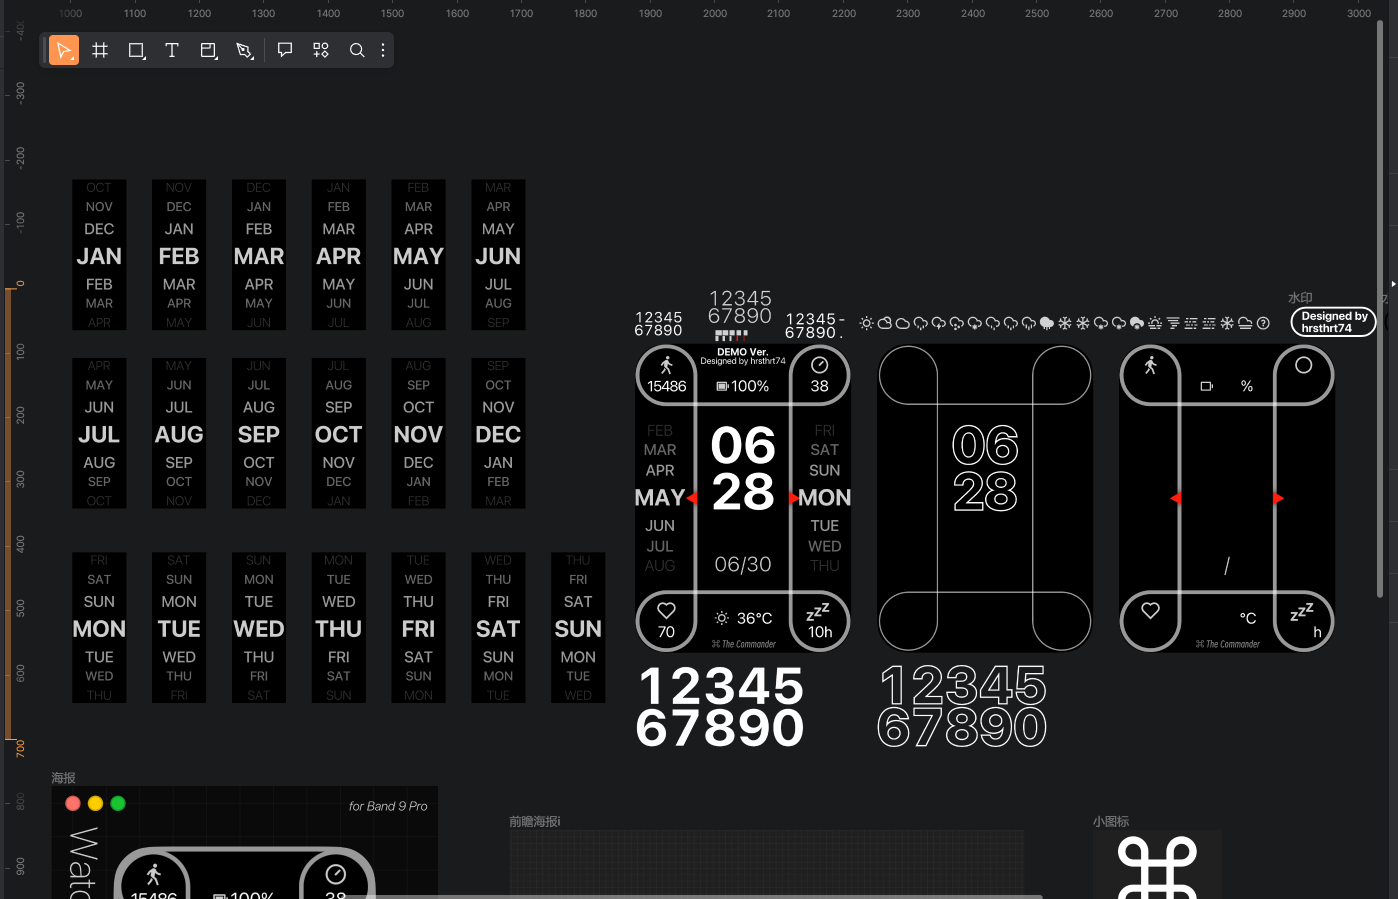Select the Section tool

pyautogui.click(x=208, y=50)
